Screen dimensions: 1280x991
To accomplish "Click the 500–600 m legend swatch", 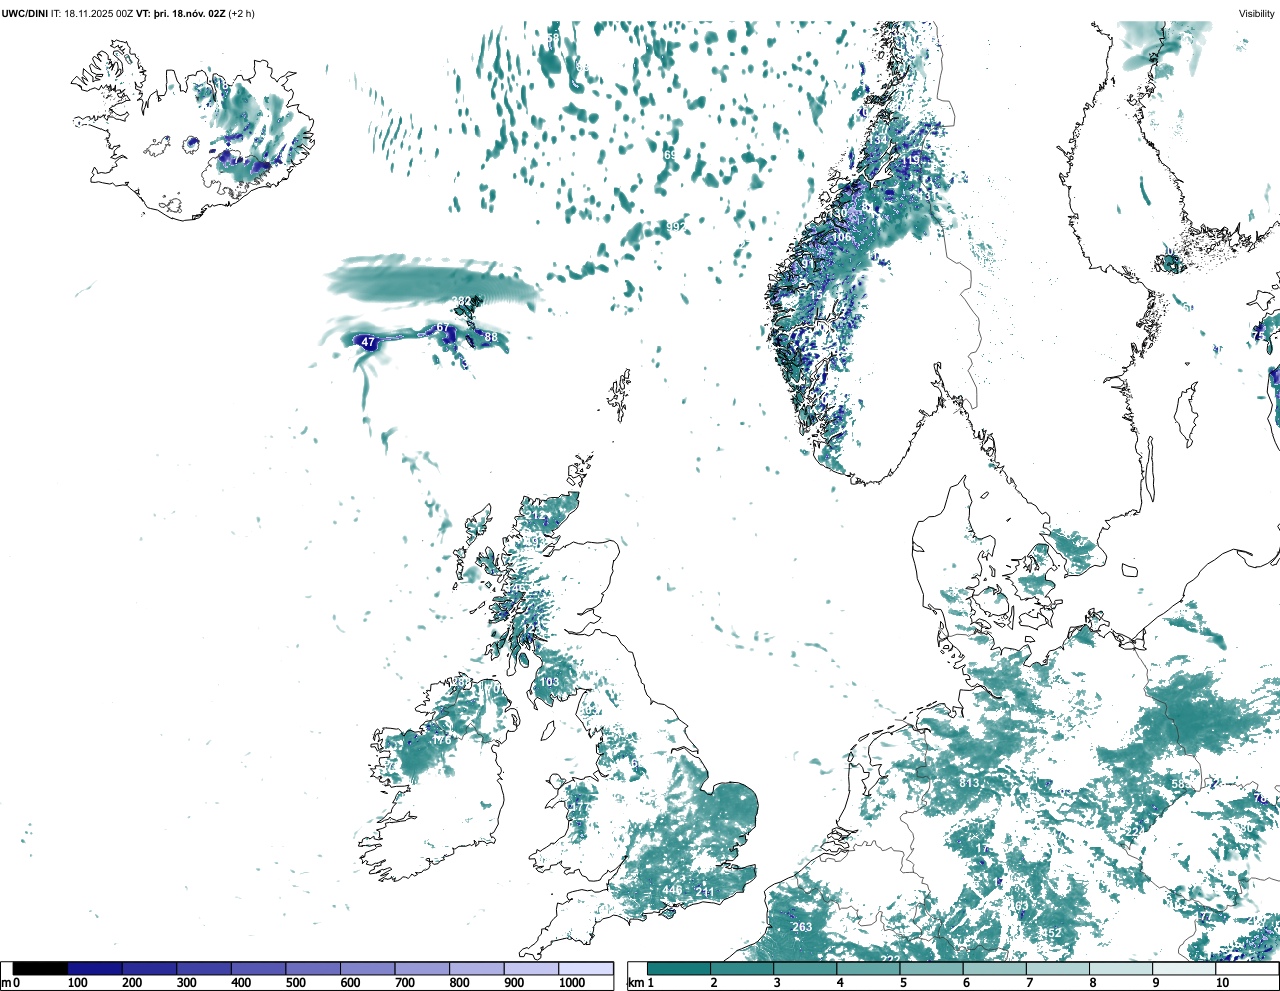I will 313,968.
